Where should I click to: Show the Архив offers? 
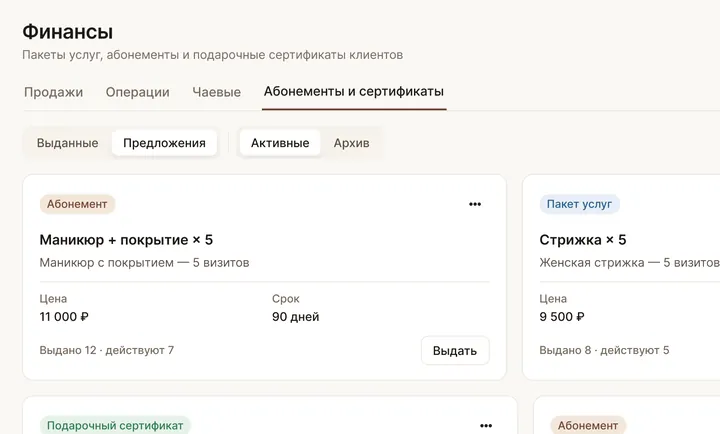(351, 143)
